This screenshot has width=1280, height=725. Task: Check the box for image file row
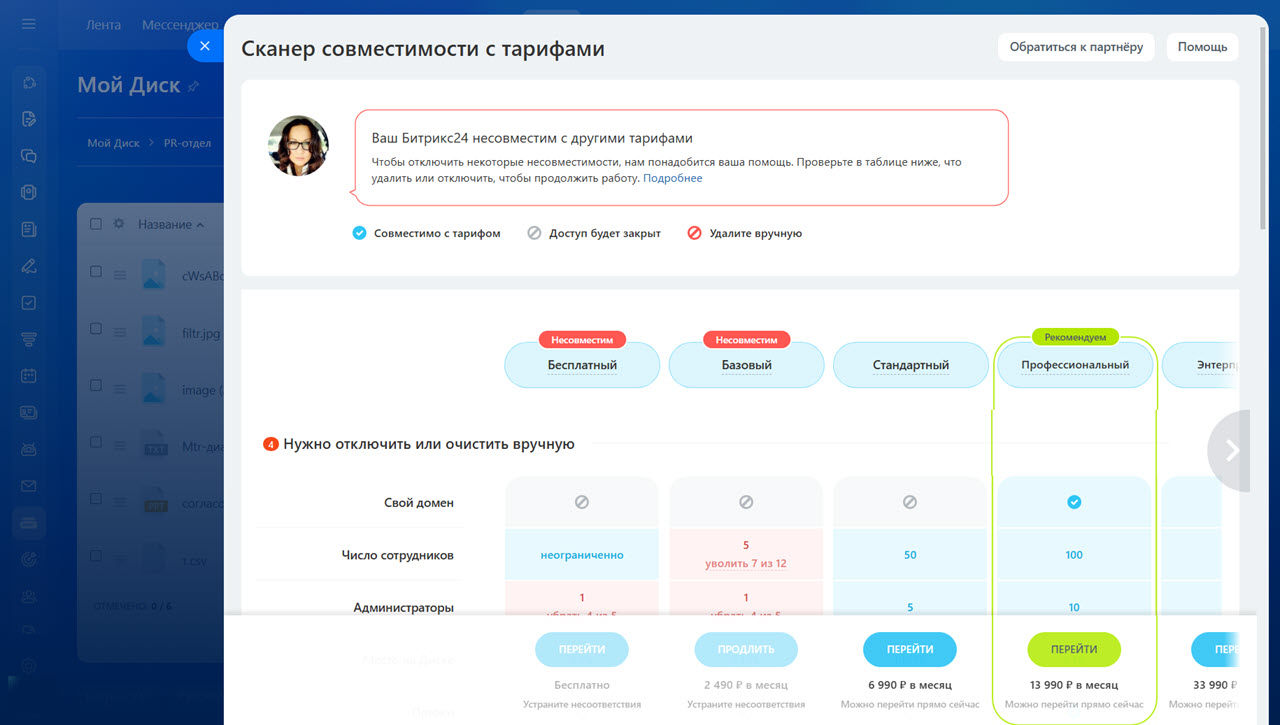click(x=96, y=385)
